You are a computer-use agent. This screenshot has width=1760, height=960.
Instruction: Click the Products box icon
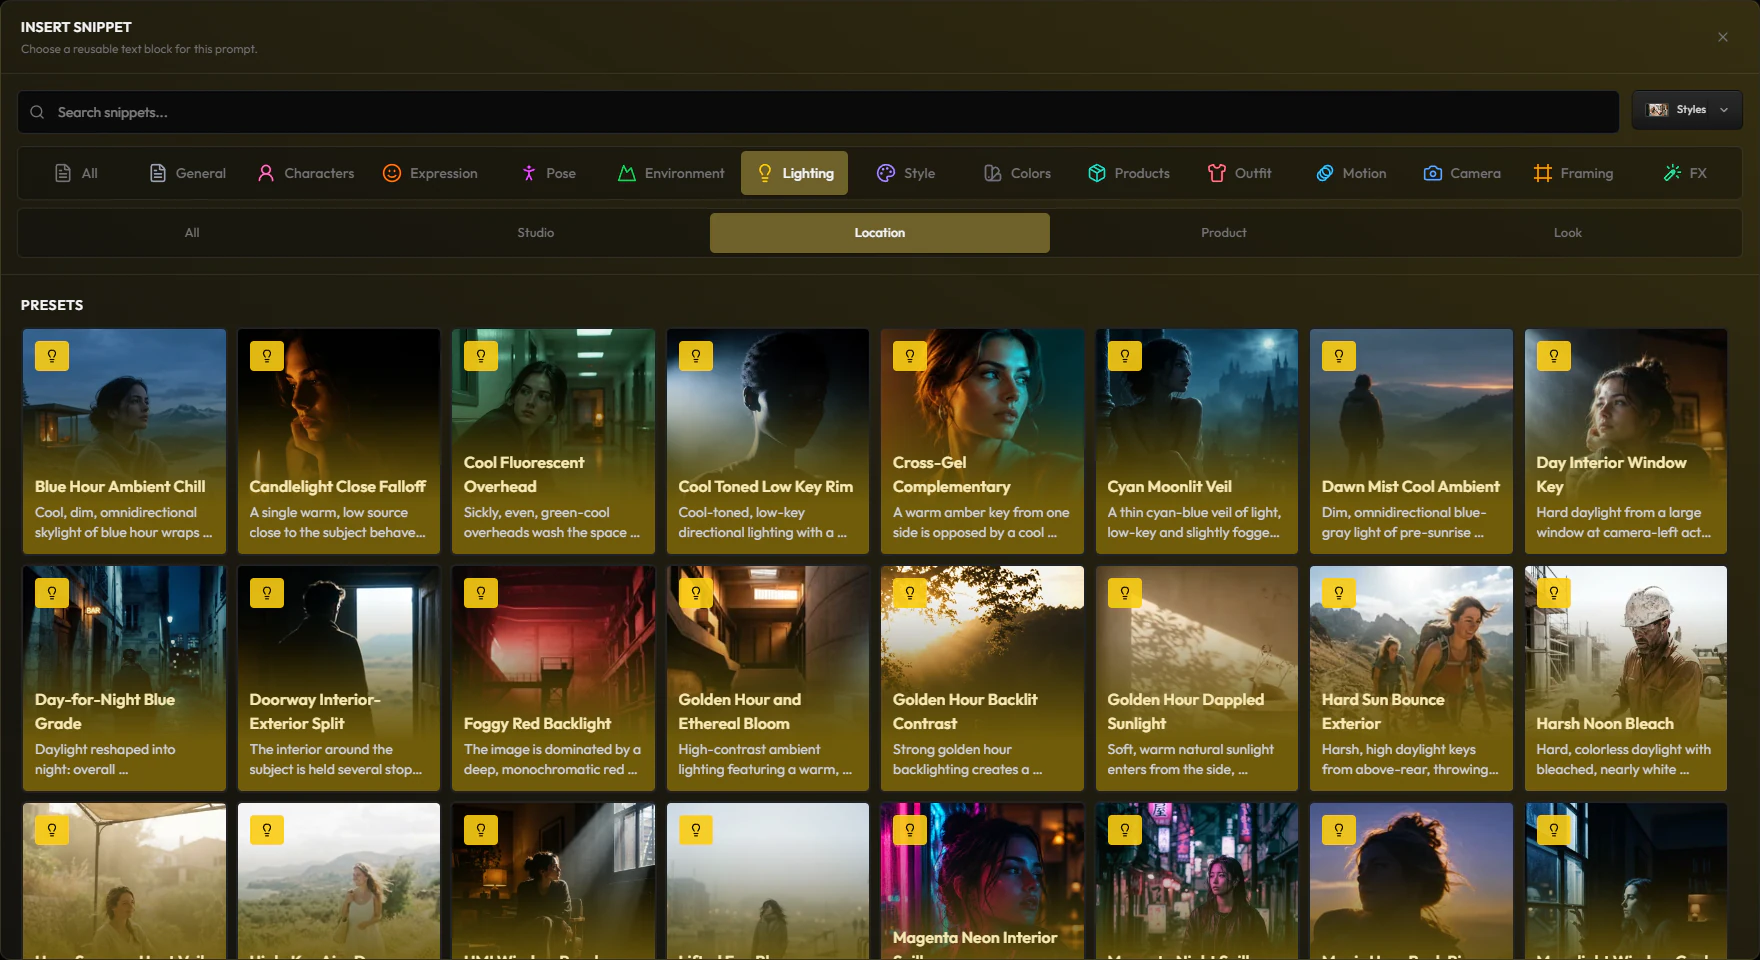click(1097, 173)
